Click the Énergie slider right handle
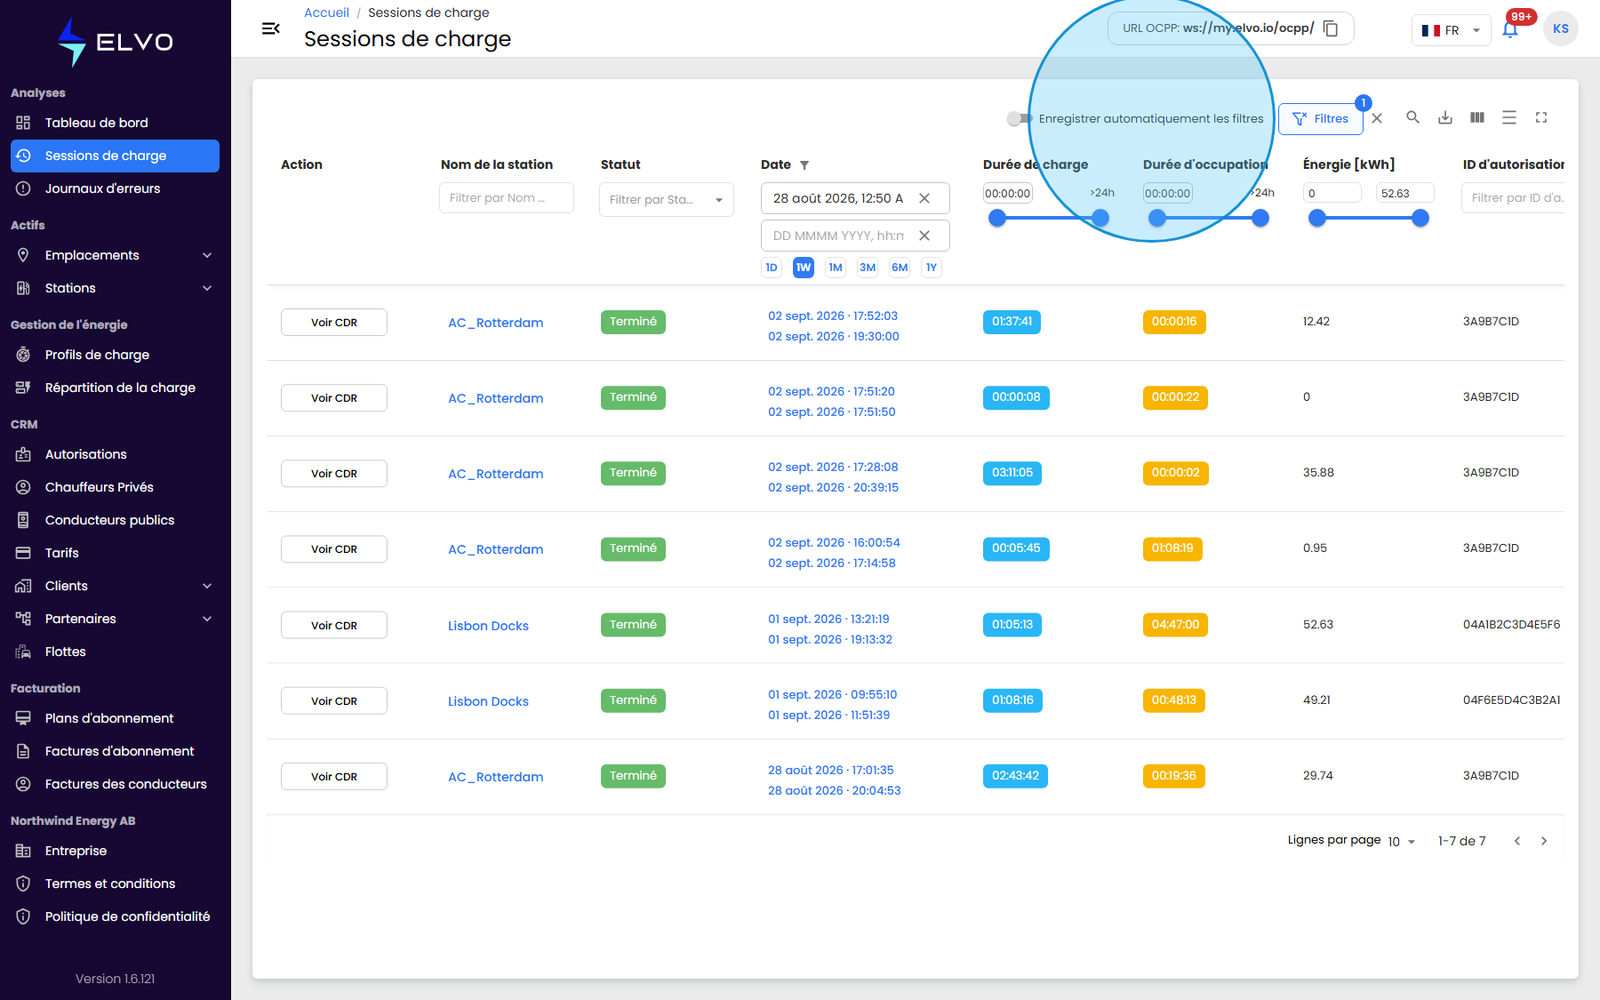The height and width of the screenshot is (1000, 1600). click(1420, 218)
